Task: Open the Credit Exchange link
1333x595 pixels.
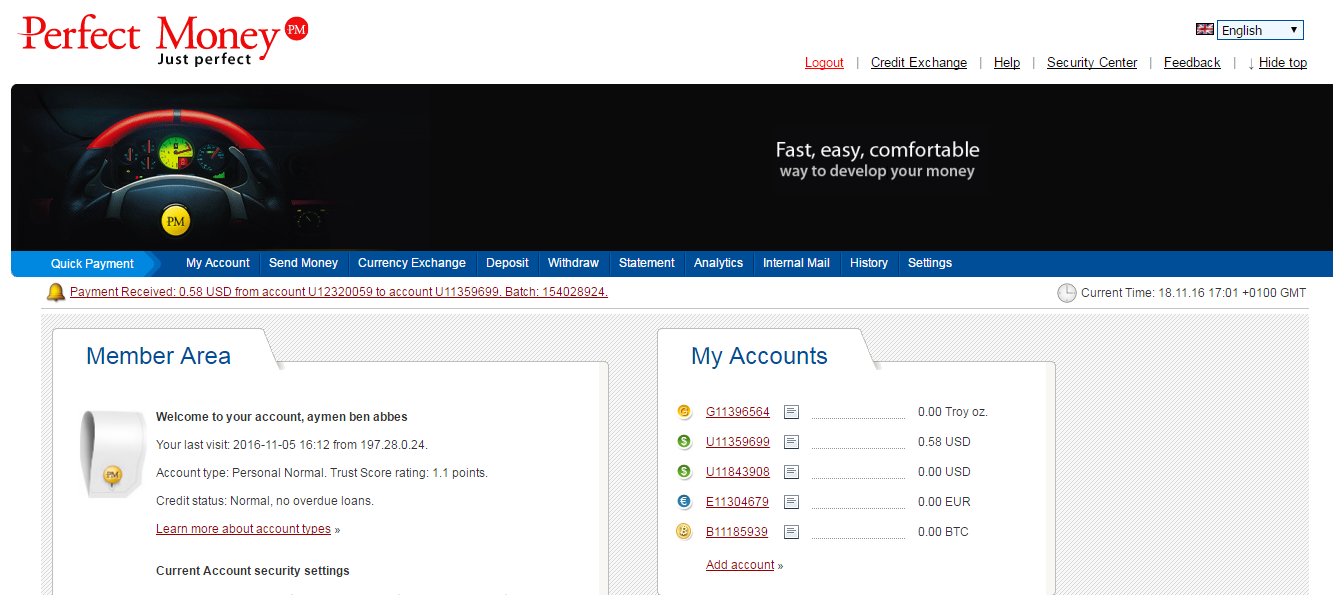Action: coord(919,62)
